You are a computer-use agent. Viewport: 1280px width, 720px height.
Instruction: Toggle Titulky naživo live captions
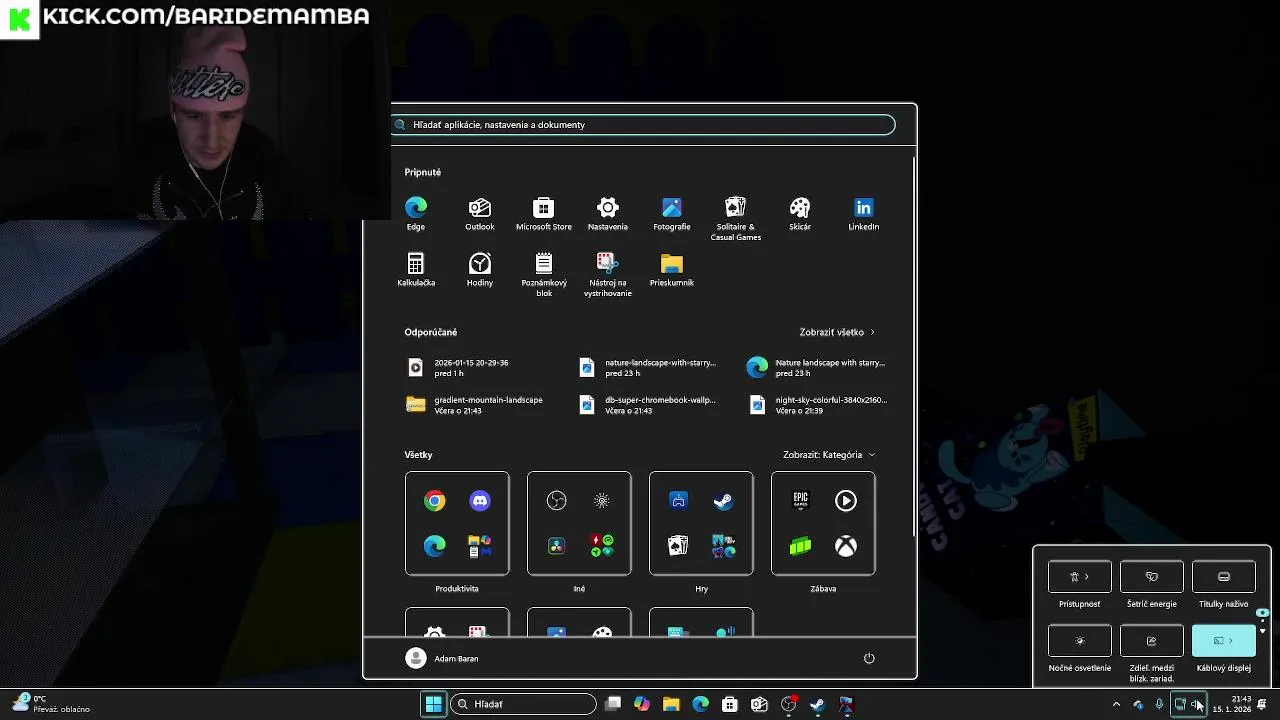coord(1224,577)
